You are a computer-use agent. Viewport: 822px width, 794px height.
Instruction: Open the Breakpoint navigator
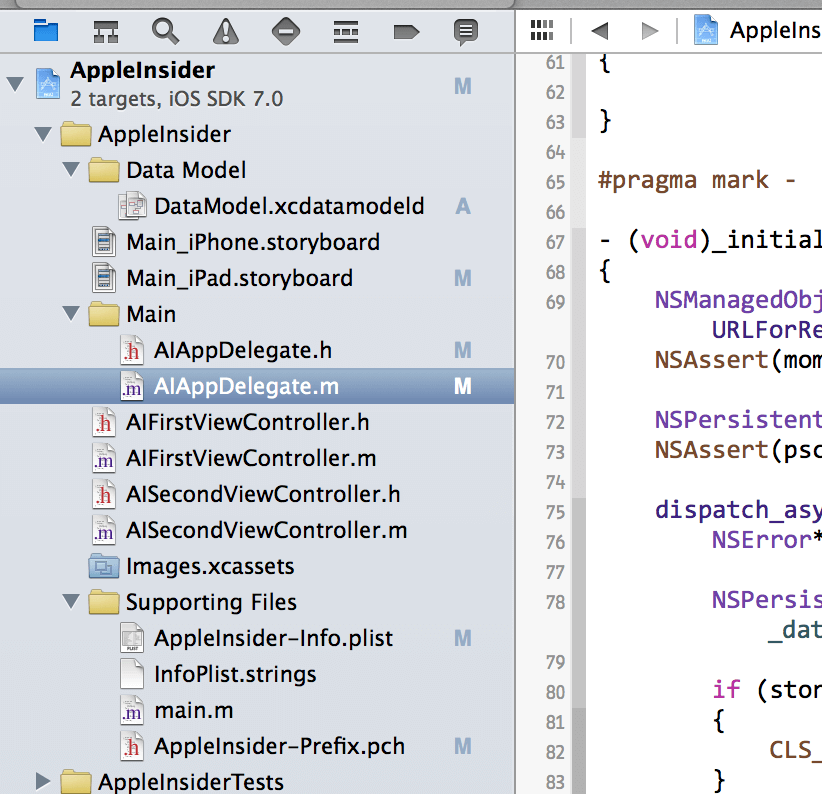coord(406,32)
